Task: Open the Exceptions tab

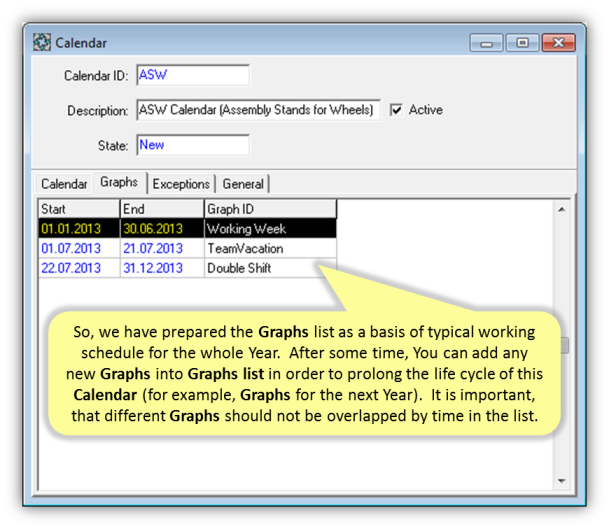Action: pos(181,184)
